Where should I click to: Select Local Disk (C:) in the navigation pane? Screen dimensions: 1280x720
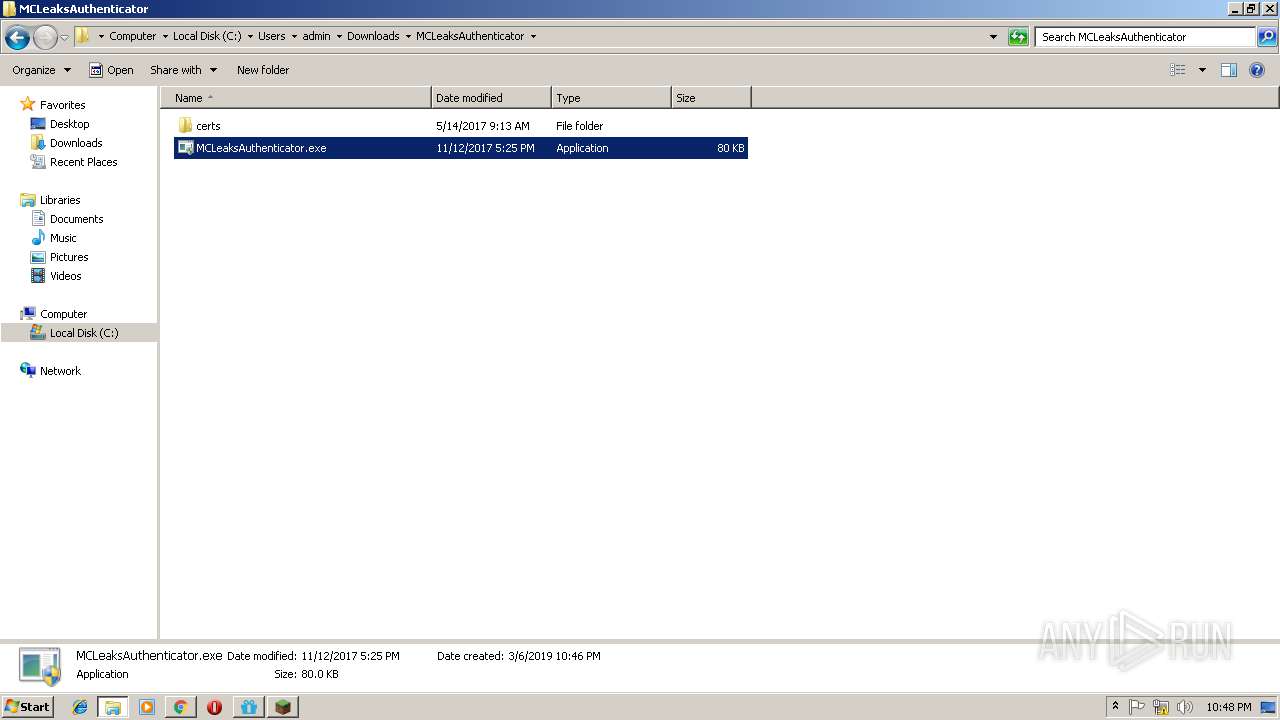coord(84,333)
